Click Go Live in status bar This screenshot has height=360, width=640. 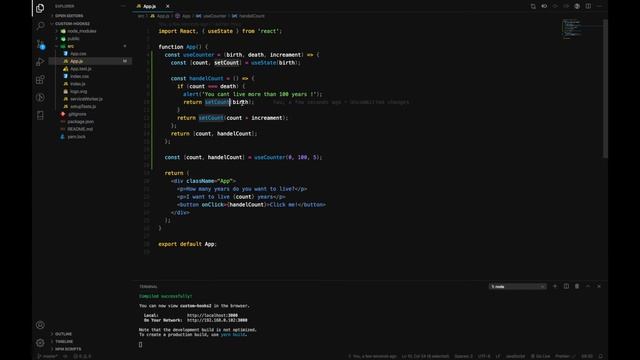540,356
